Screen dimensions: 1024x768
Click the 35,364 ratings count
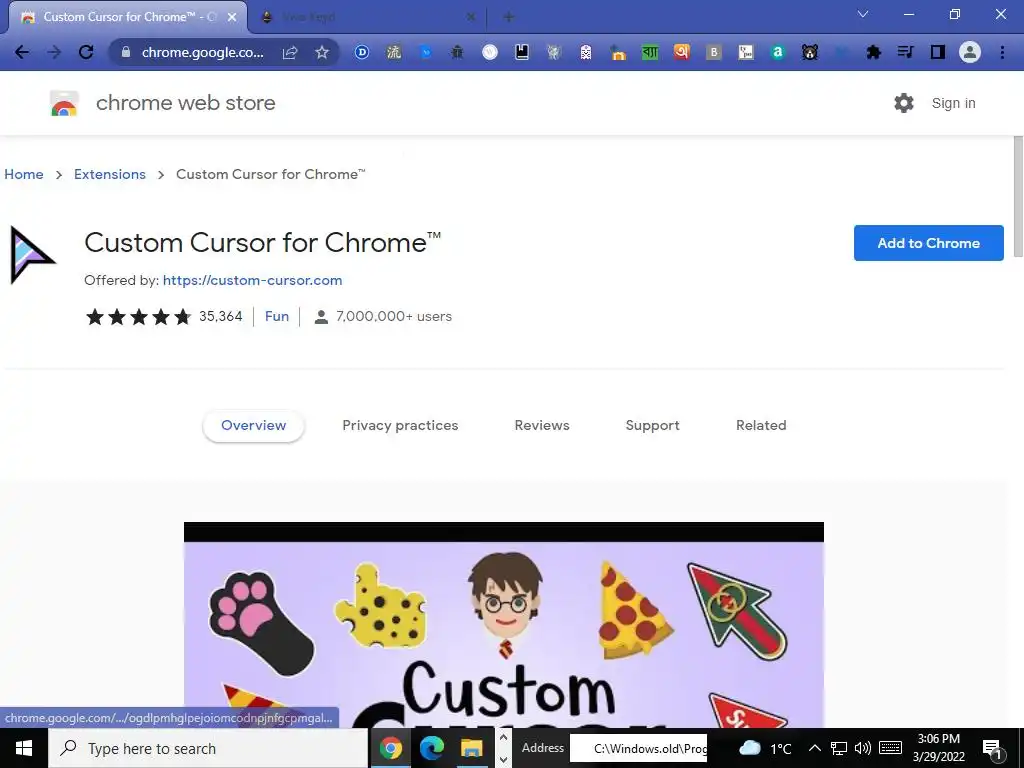[221, 316]
